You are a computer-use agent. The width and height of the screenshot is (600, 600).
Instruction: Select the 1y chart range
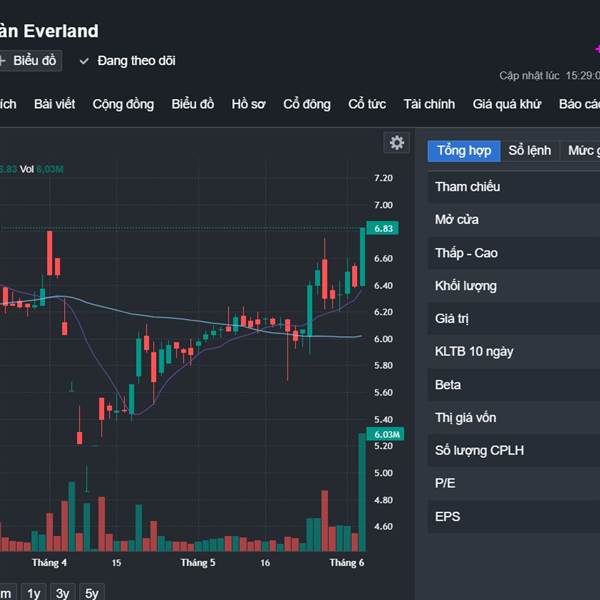tap(33, 593)
